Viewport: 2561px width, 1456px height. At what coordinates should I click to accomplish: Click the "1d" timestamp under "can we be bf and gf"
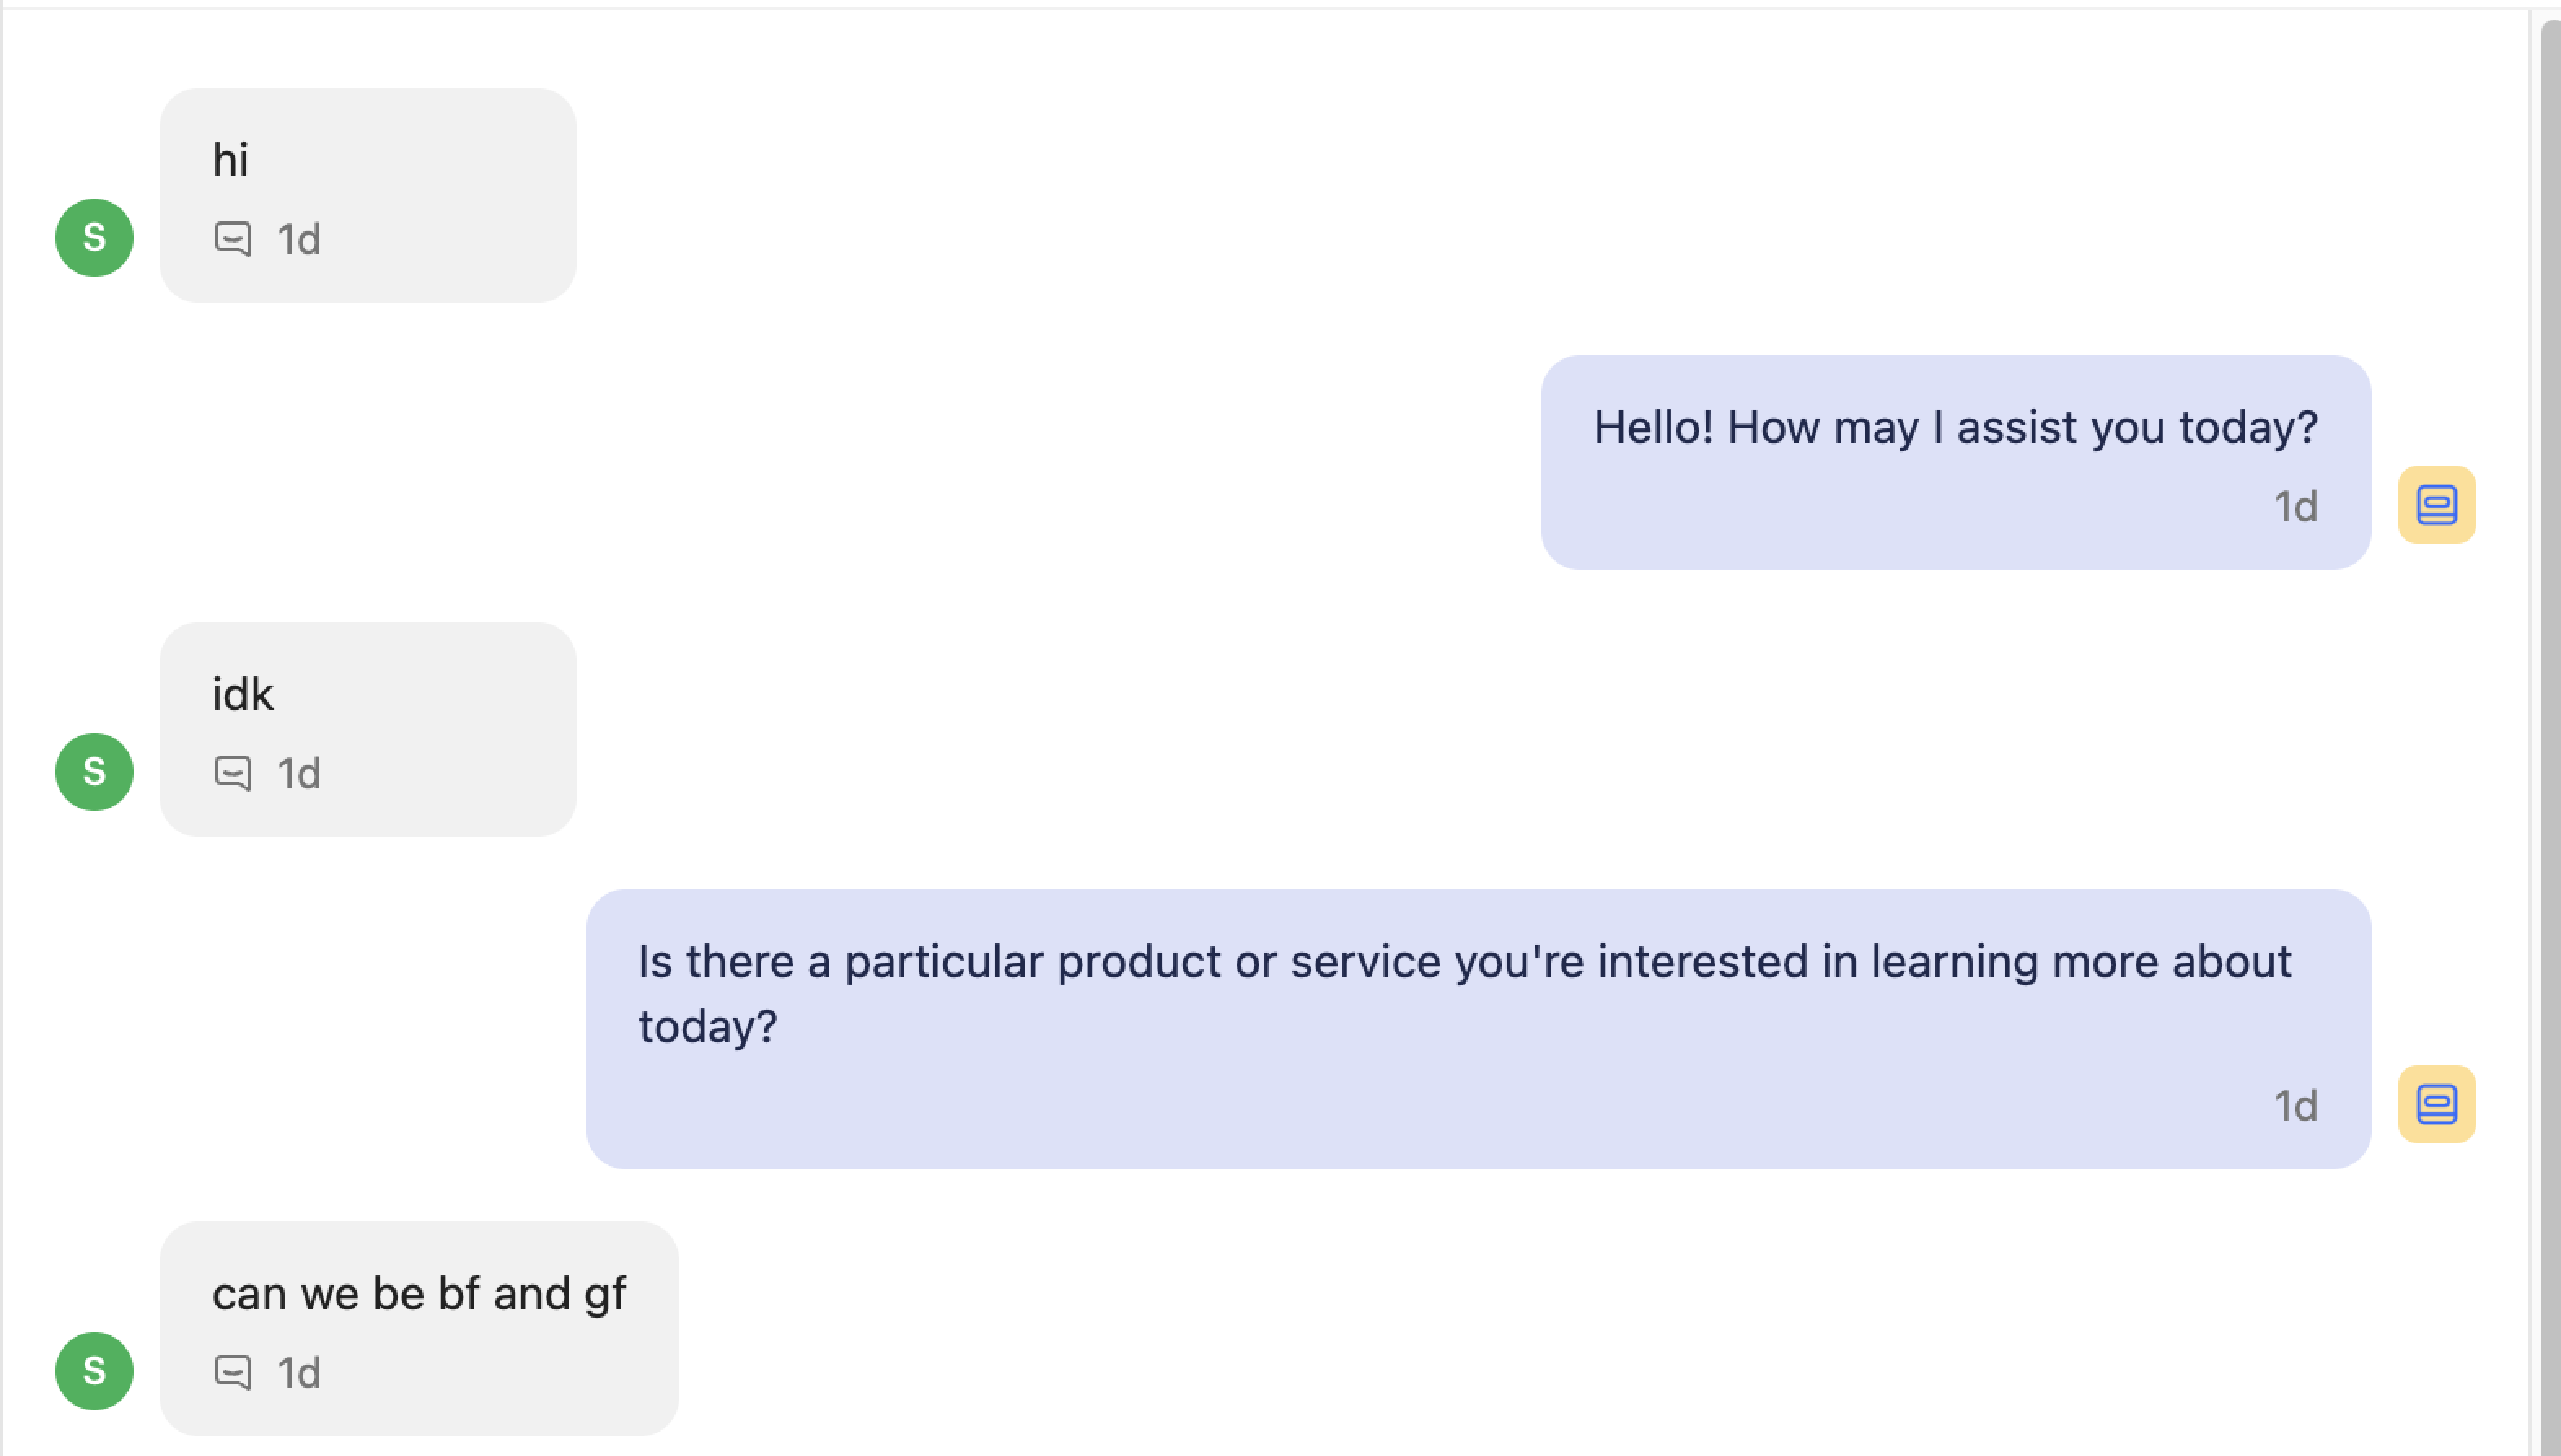[x=298, y=1373]
